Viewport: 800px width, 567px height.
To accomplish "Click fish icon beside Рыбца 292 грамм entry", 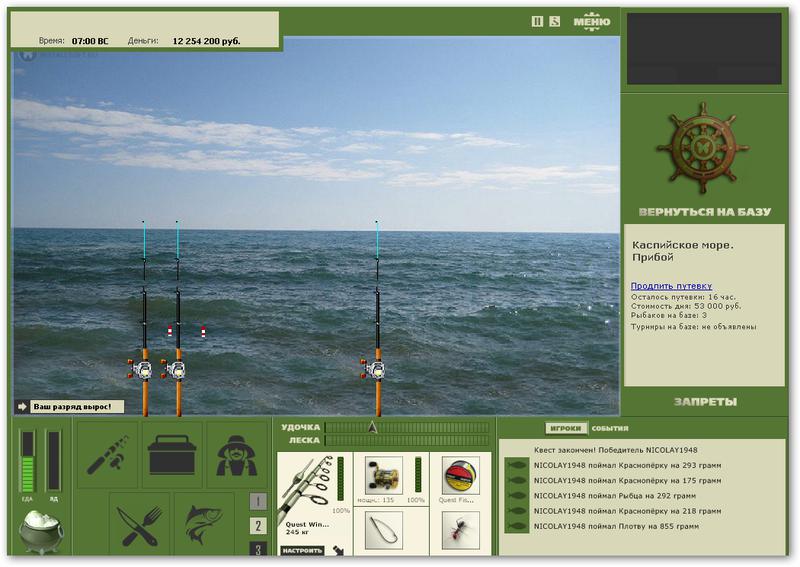I will 516,496.
